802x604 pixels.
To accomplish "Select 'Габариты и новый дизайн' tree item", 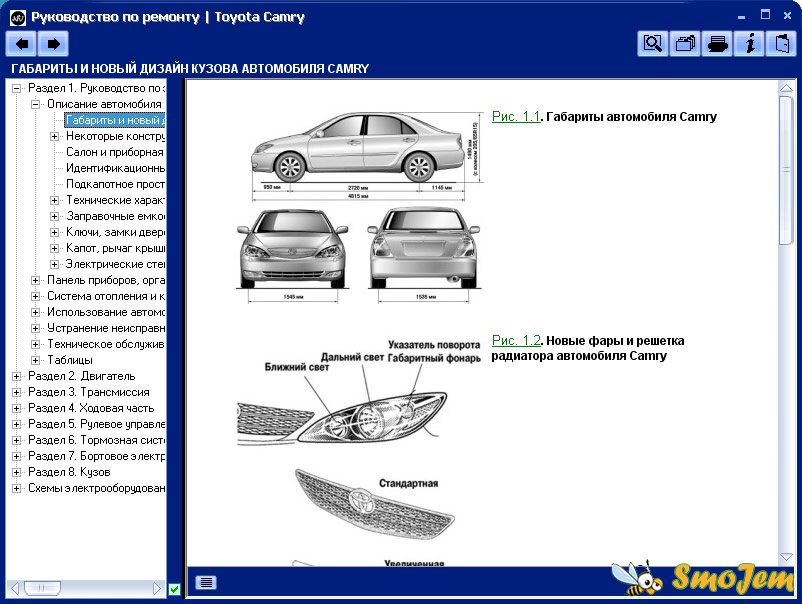I will coord(115,120).
